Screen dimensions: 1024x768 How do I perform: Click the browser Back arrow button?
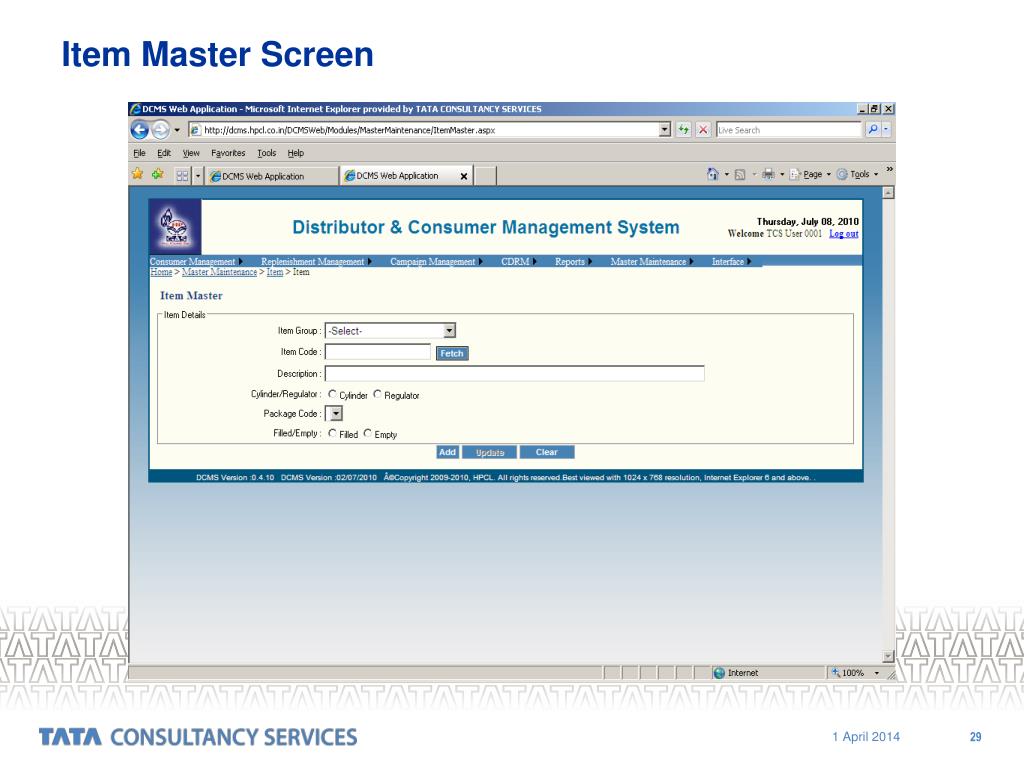tap(140, 129)
